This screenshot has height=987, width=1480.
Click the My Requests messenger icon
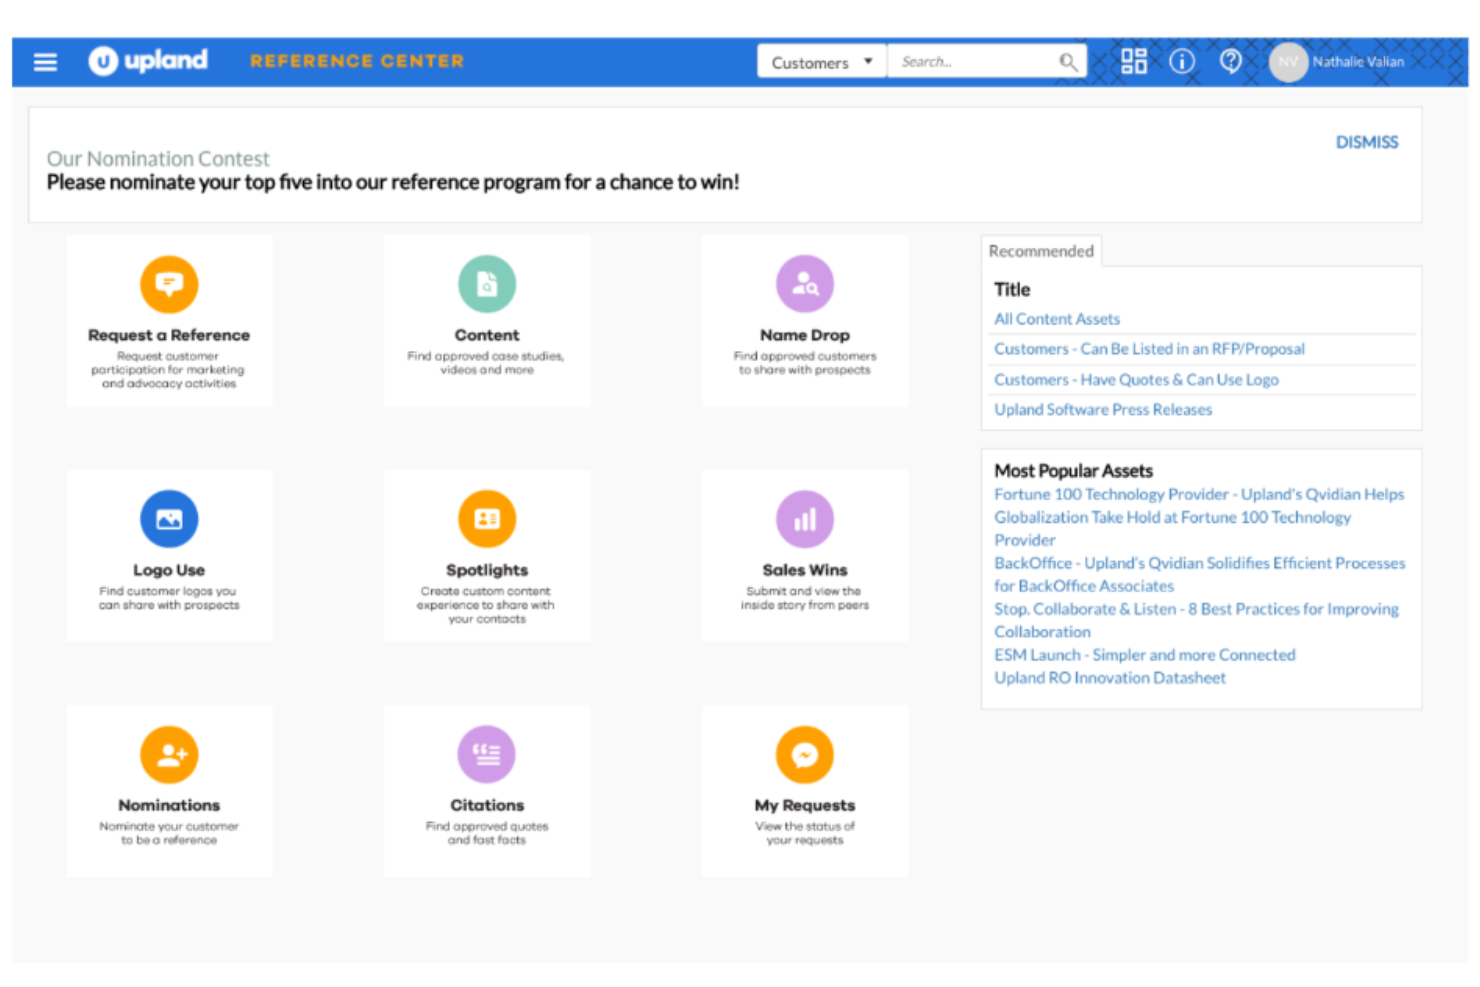[805, 754]
